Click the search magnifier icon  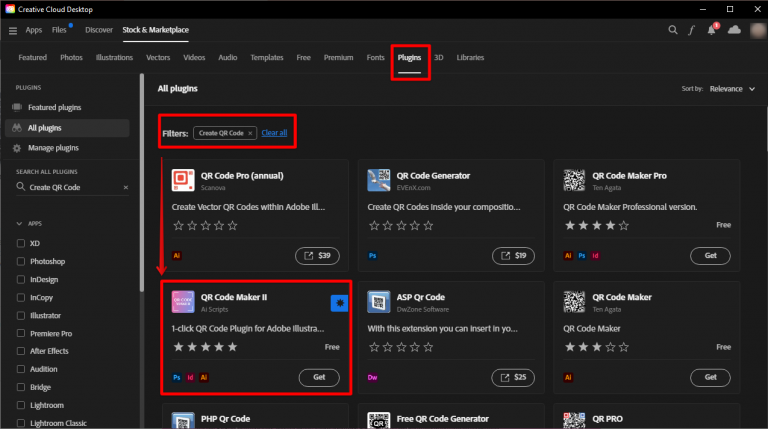672,31
